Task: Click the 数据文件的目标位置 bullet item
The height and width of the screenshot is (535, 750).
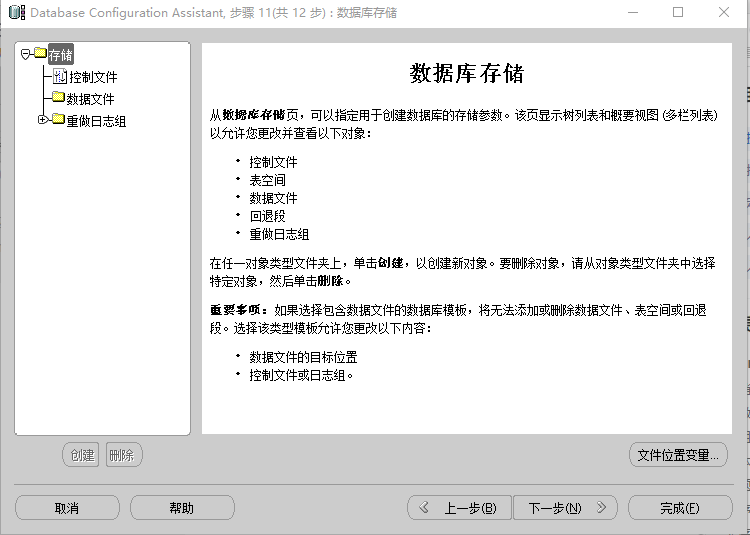Action: [x=303, y=357]
